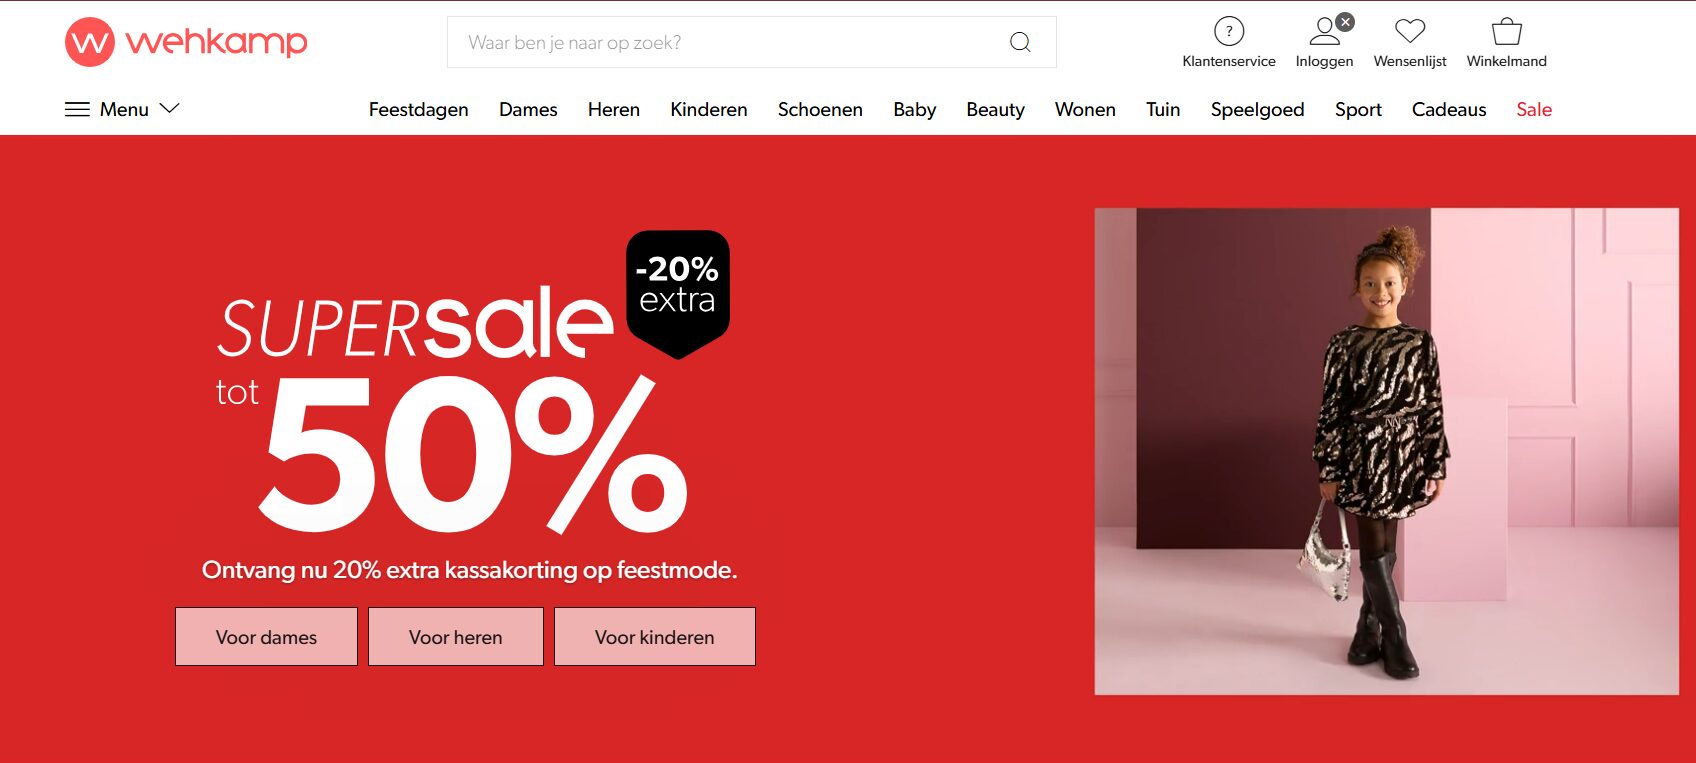Click the search magnifier icon

[1020, 42]
